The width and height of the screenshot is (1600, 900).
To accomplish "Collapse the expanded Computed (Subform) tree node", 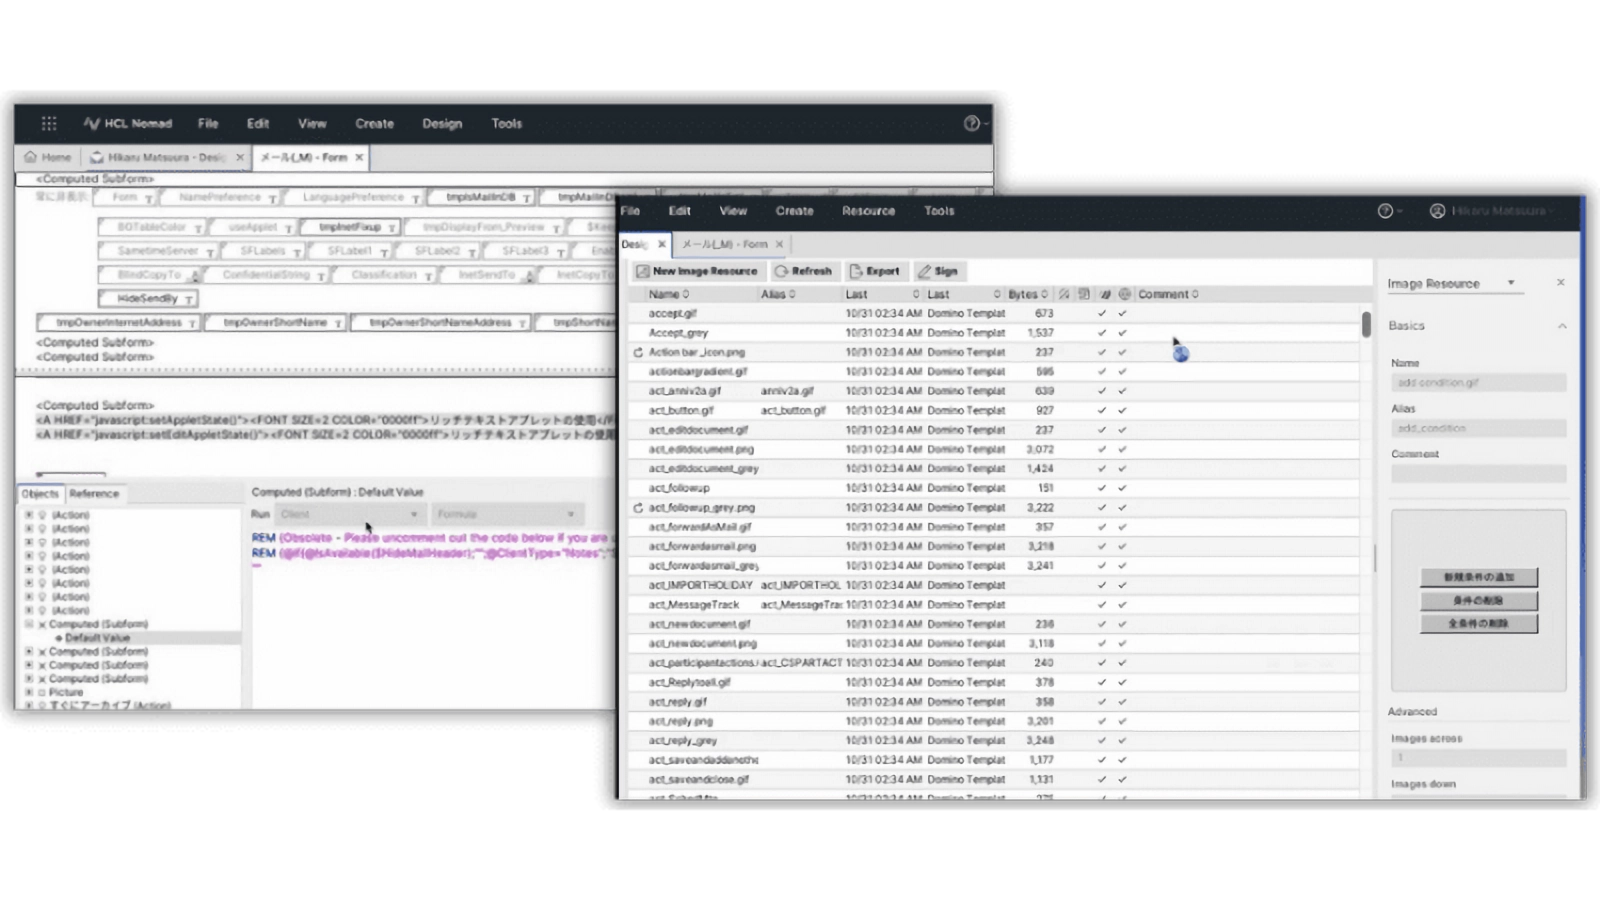I will [x=29, y=624].
